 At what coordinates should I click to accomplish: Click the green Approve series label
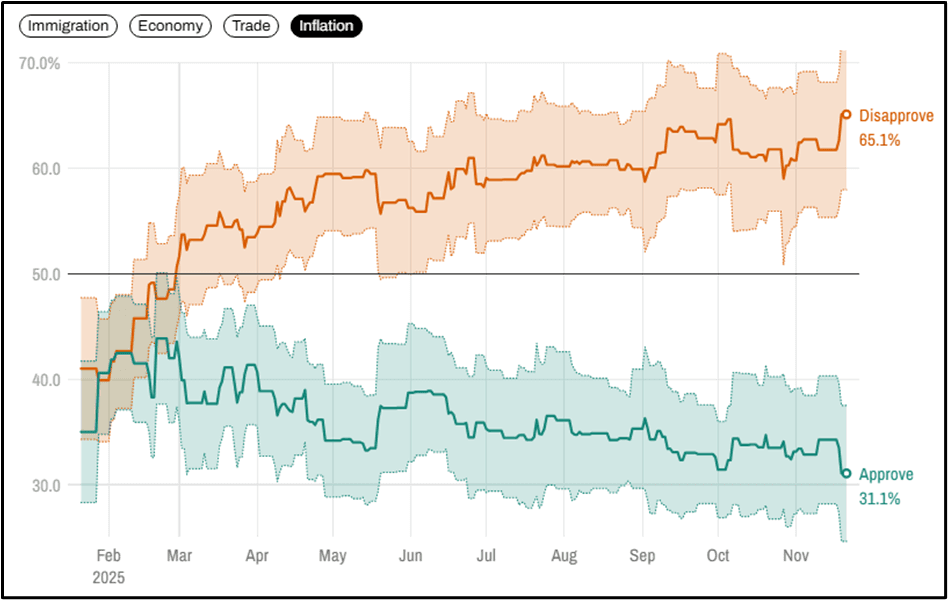pos(885,474)
